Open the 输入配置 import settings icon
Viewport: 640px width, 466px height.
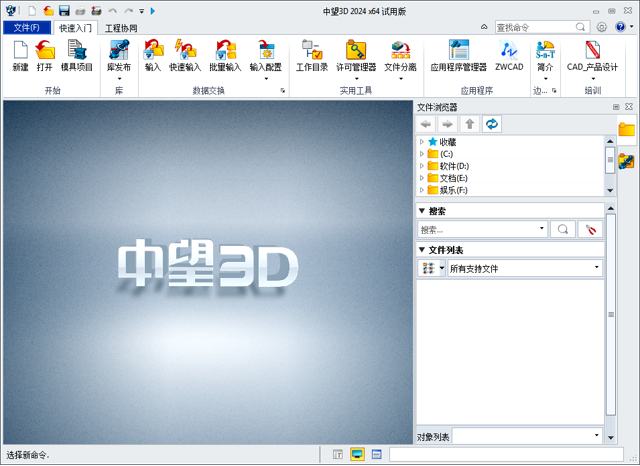(266, 50)
